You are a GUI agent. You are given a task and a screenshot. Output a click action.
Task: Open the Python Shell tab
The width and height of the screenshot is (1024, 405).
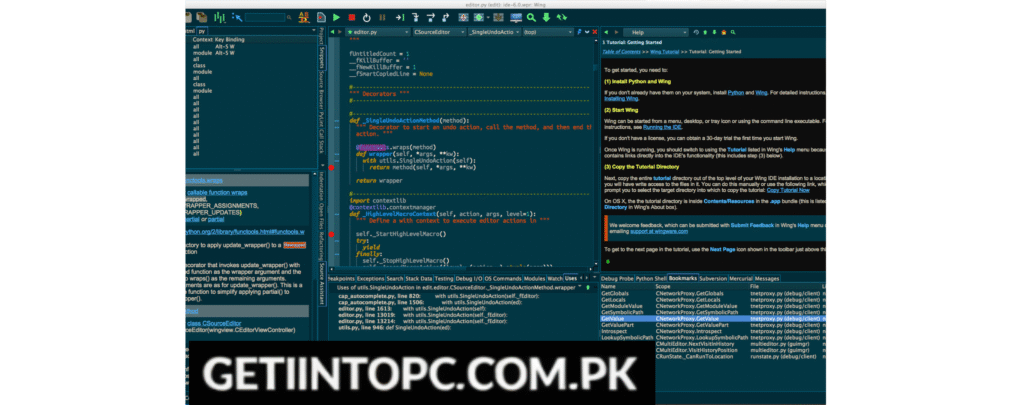coord(651,278)
